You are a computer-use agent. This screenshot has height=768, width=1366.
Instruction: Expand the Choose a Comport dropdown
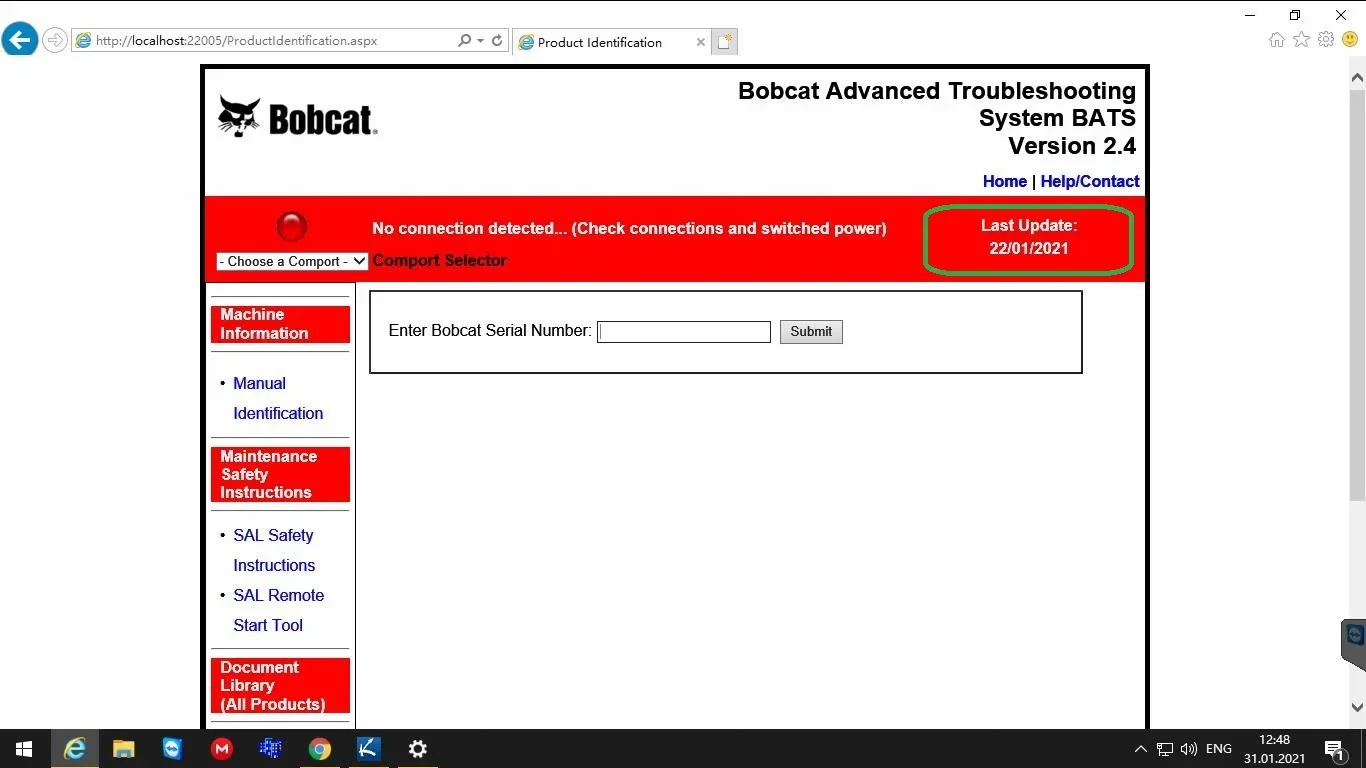pyautogui.click(x=292, y=261)
